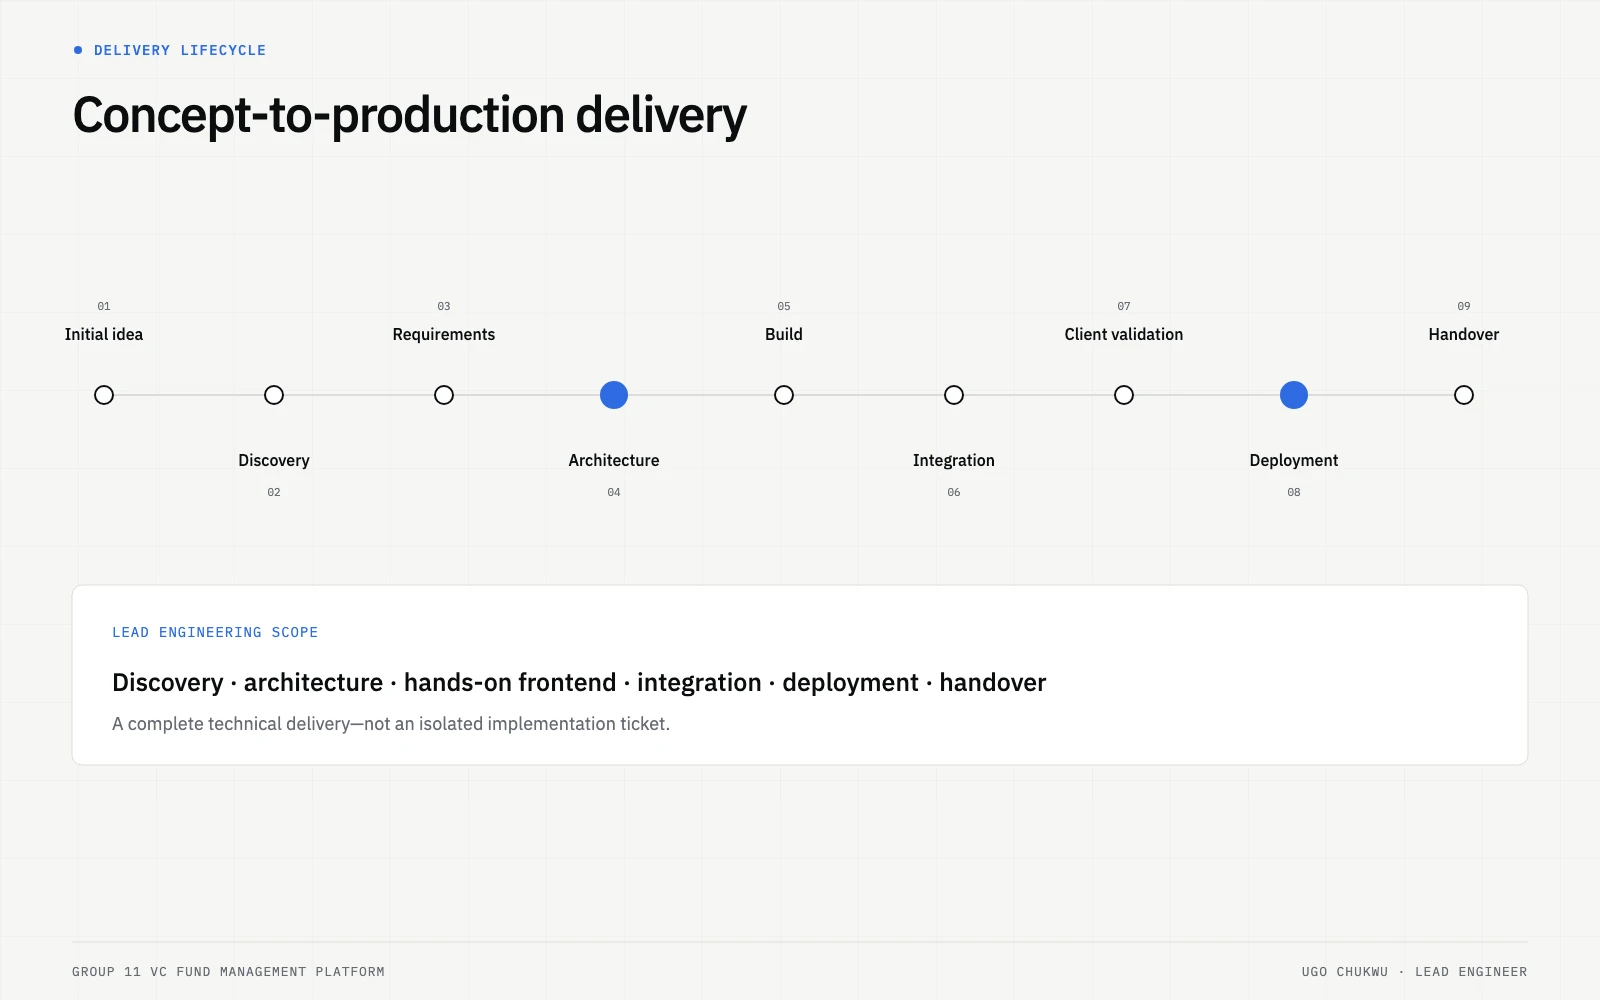Select the filled Deployment timeline node

(1294, 395)
